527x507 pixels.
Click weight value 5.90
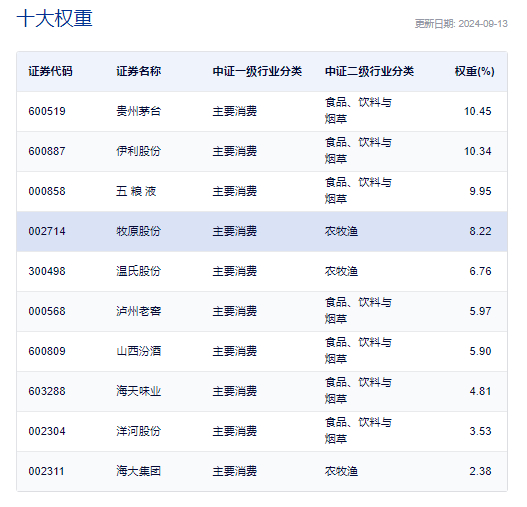[x=480, y=351]
